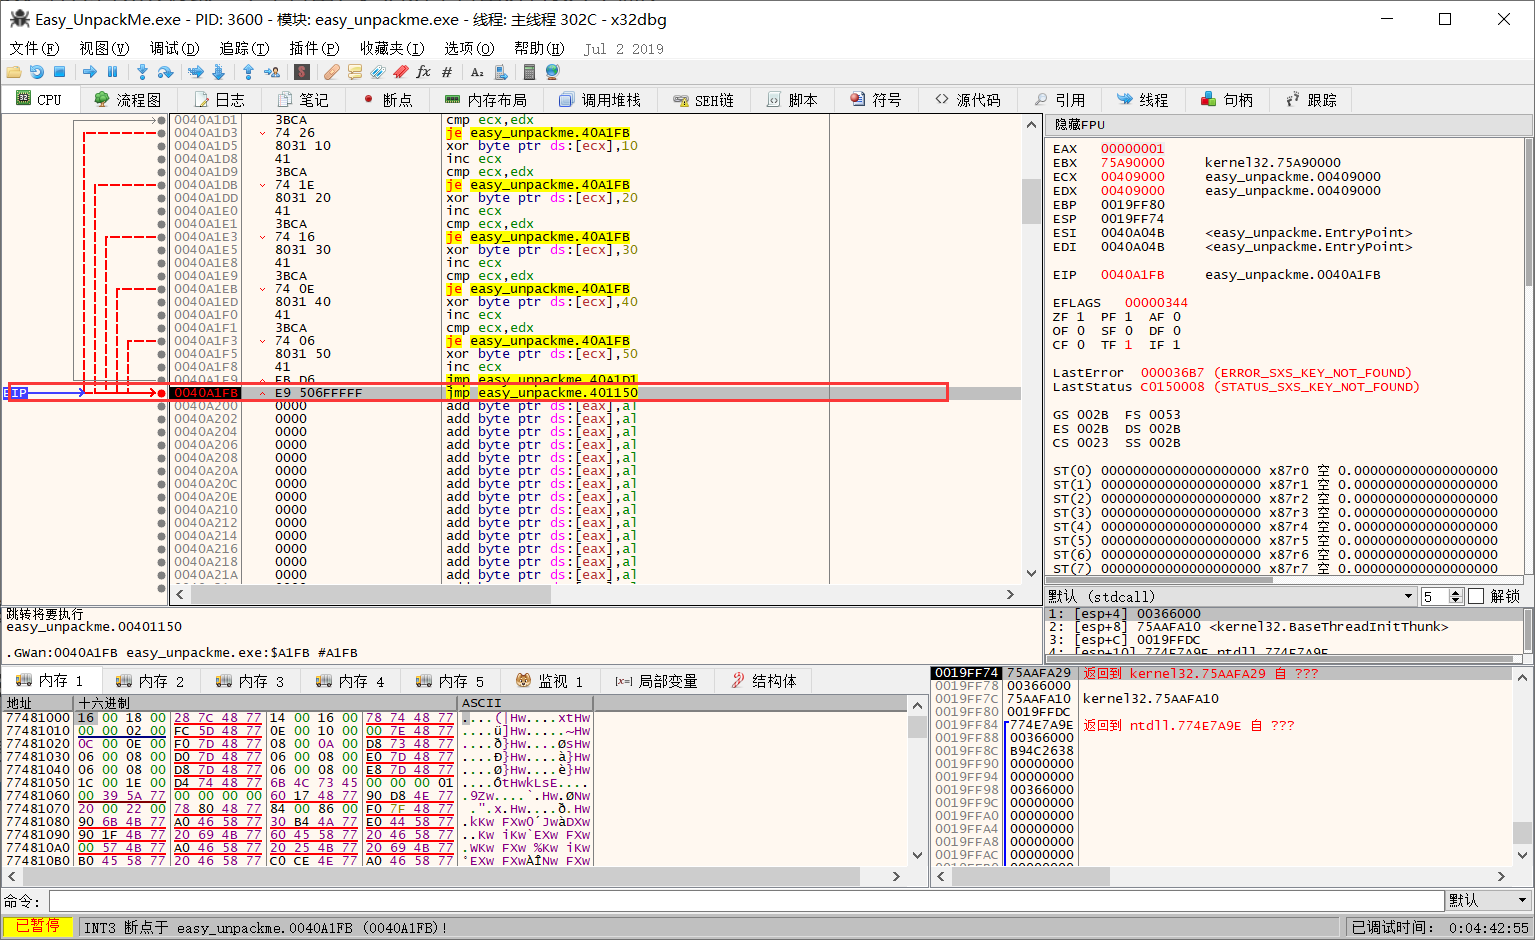Open the Scylla plugin icon
Image resolution: width=1535 pixels, height=940 pixels.
pyautogui.click(x=302, y=72)
